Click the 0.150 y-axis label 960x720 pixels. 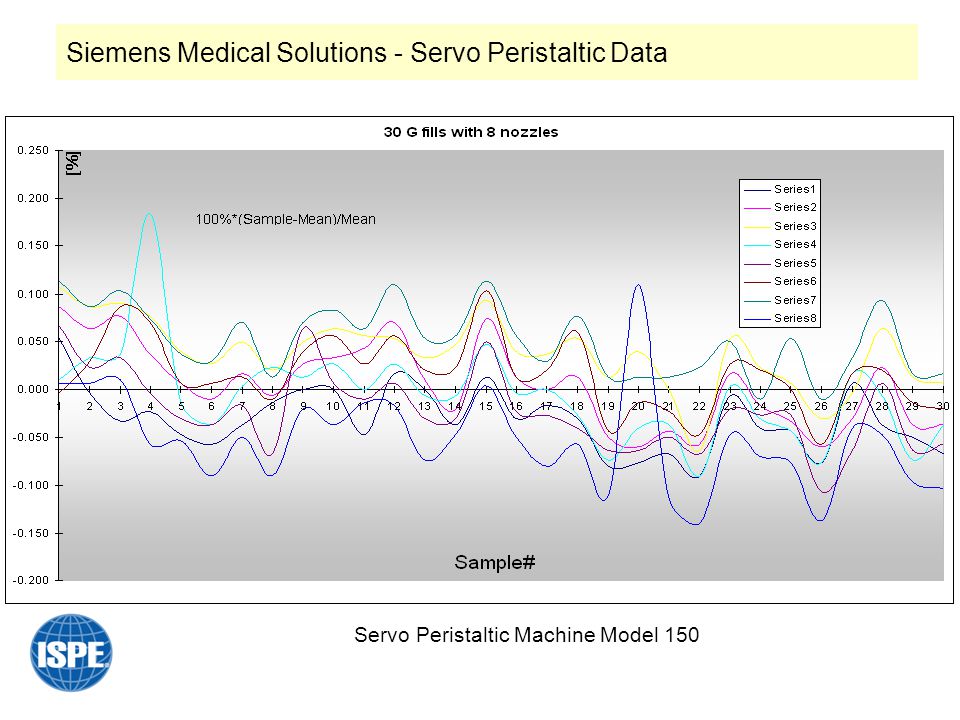(33, 246)
